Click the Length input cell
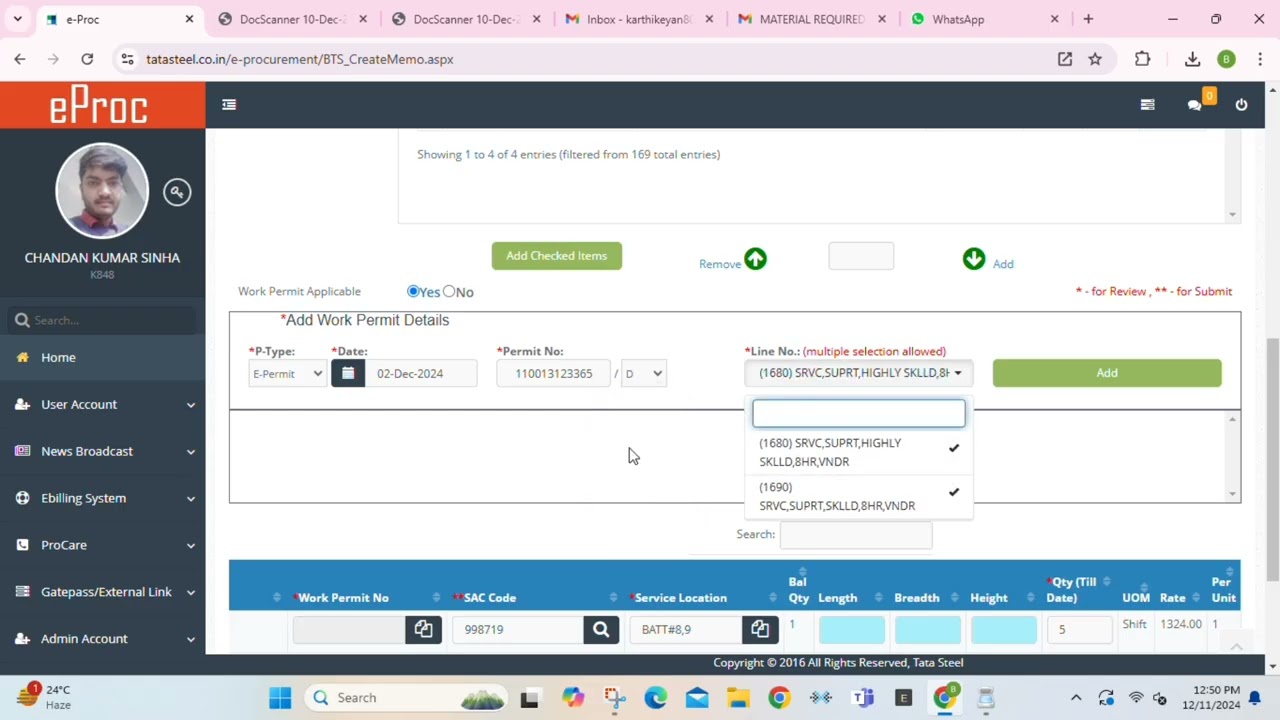1280x720 pixels. (x=852, y=629)
